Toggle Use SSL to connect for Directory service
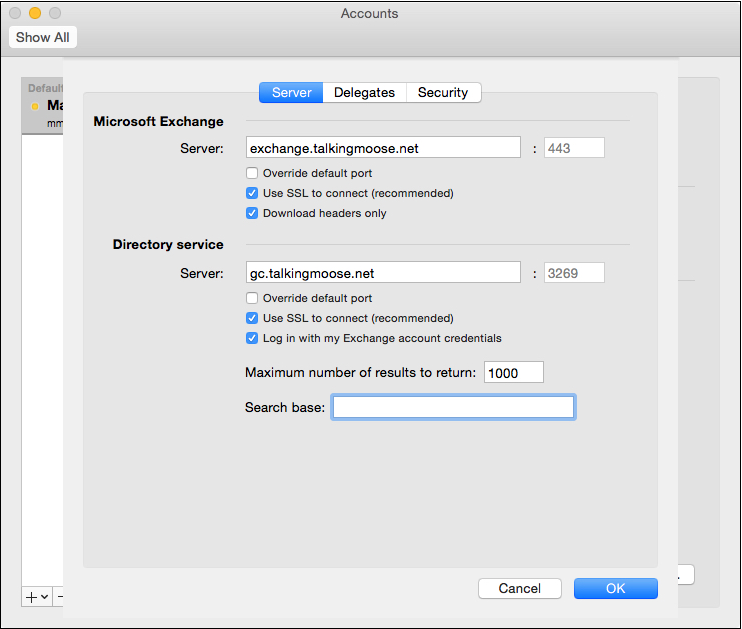 [252, 318]
